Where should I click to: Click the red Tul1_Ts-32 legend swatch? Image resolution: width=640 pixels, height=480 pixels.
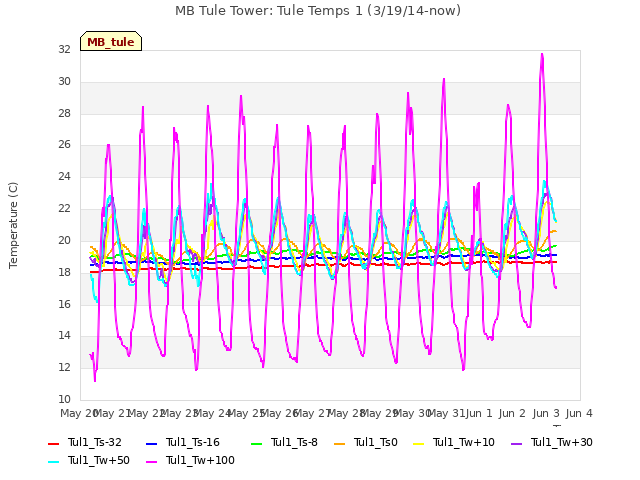(x=53, y=443)
